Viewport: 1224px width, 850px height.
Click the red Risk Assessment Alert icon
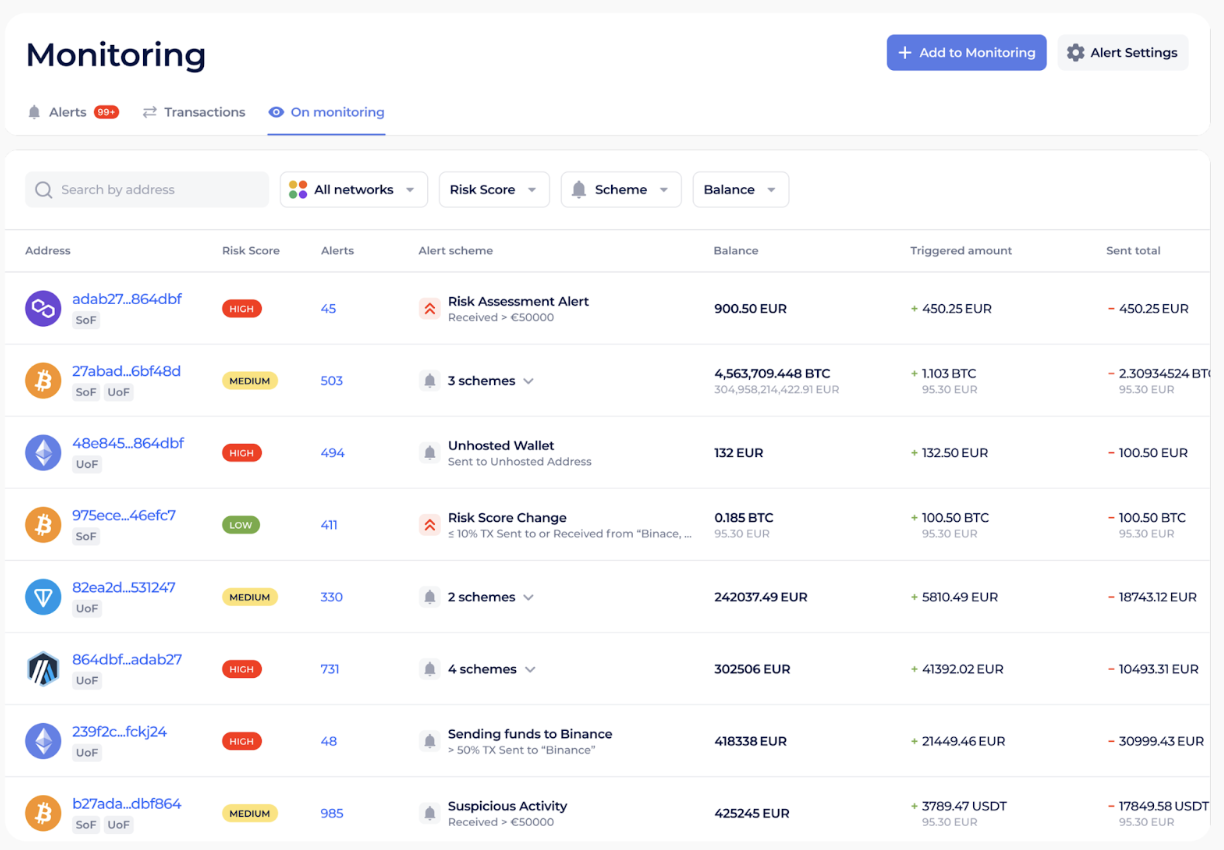click(430, 308)
